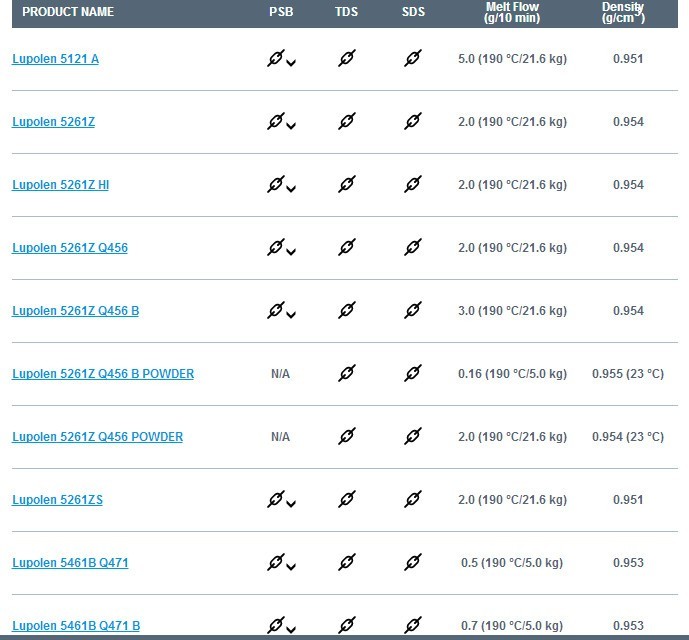689x640 pixels.
Task: Click the PSB column header
Action: click(x=281, y=12)
